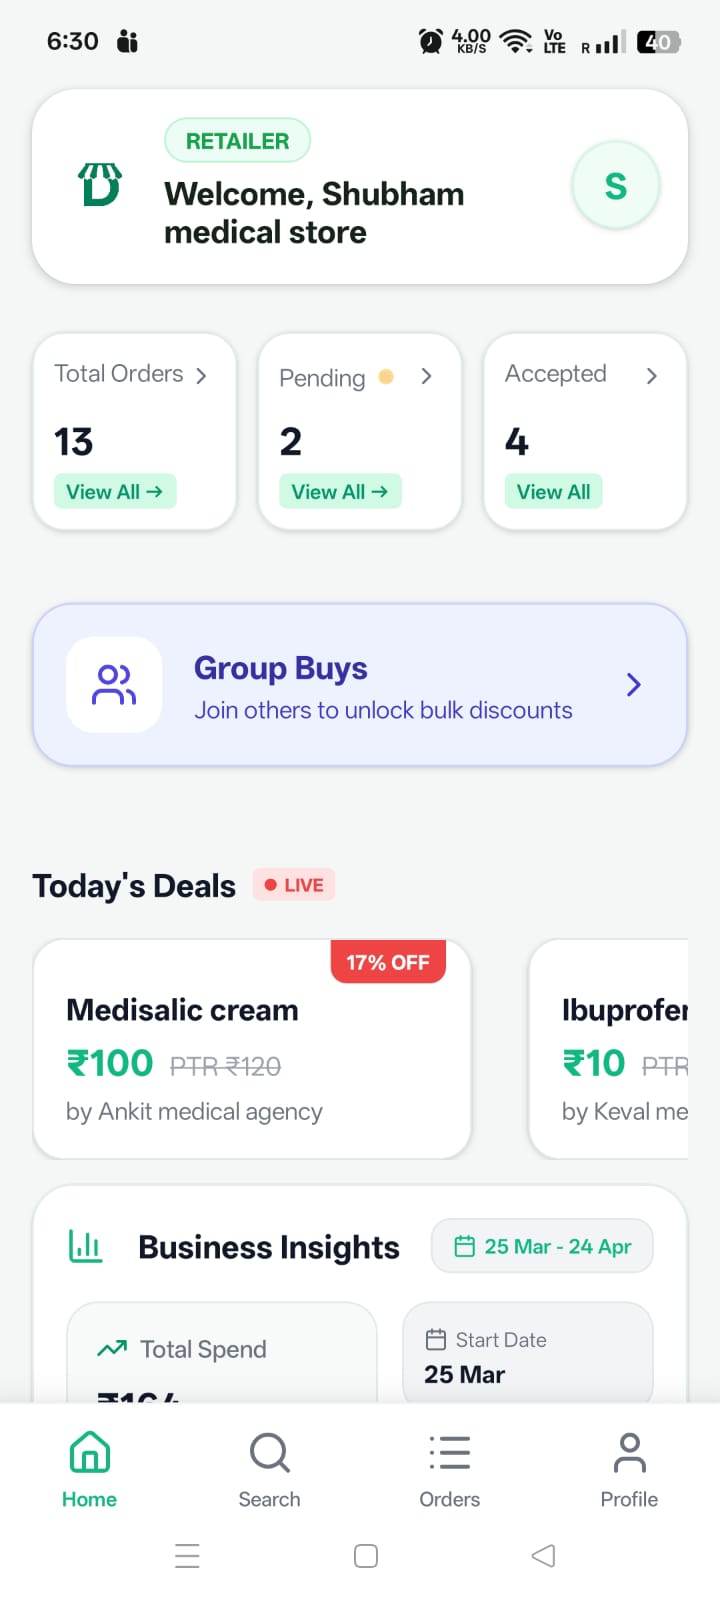Tap the LIVE badge next to Today's Deals

click(293, 884)
